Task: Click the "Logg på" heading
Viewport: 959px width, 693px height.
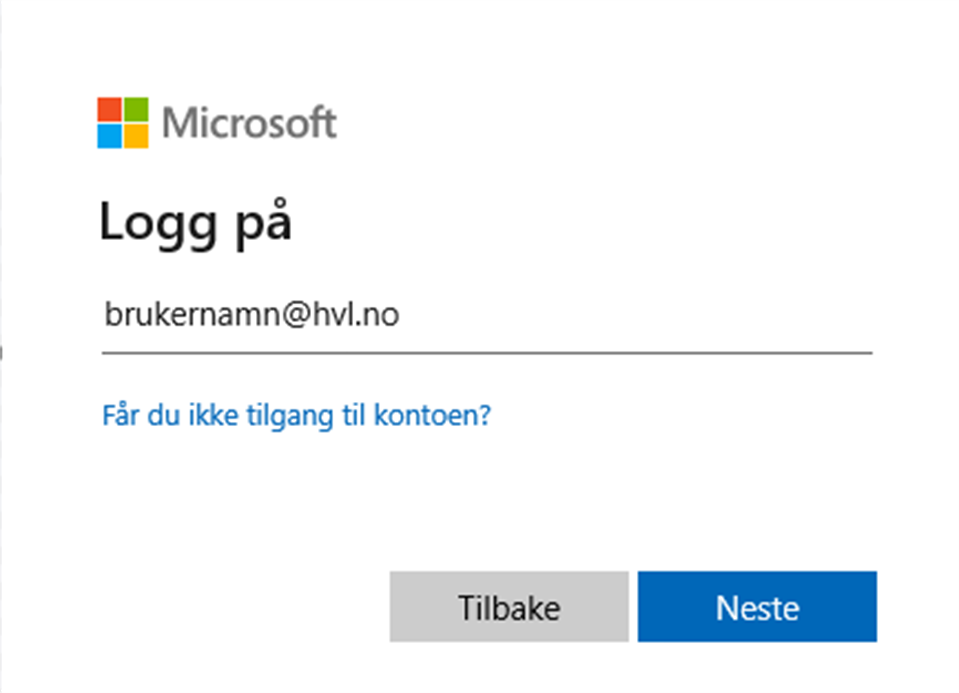Action: click(x=195, y=224)
